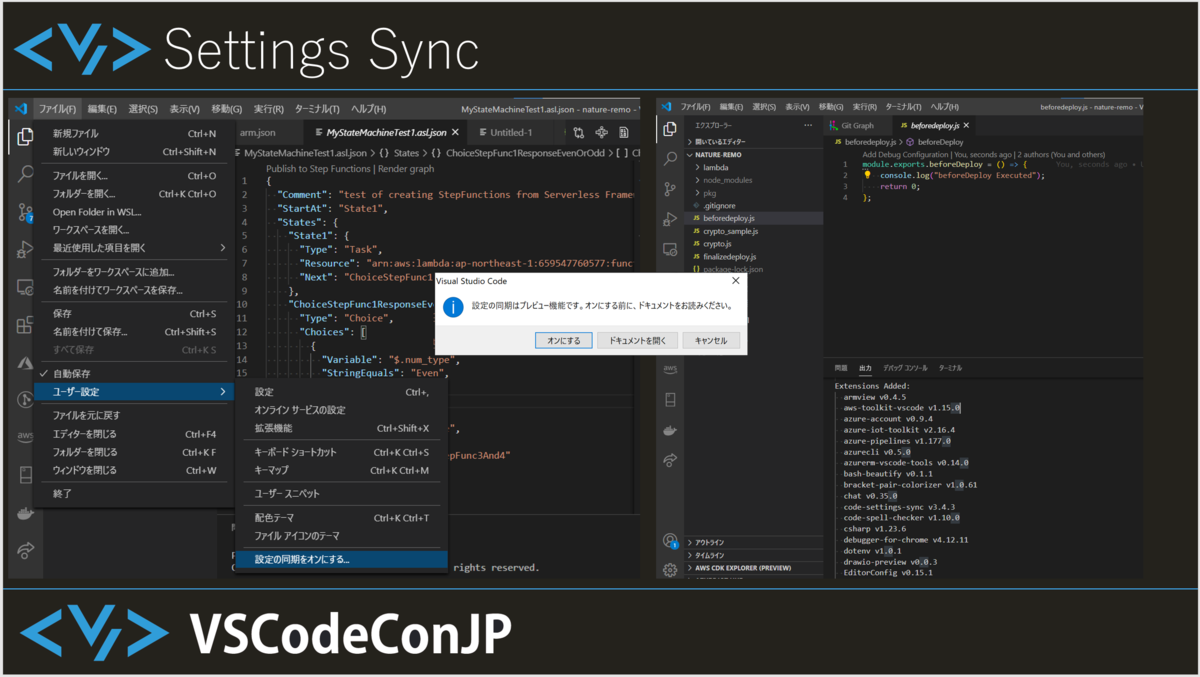Switch to ターミナル panel tab

[950, 368]
